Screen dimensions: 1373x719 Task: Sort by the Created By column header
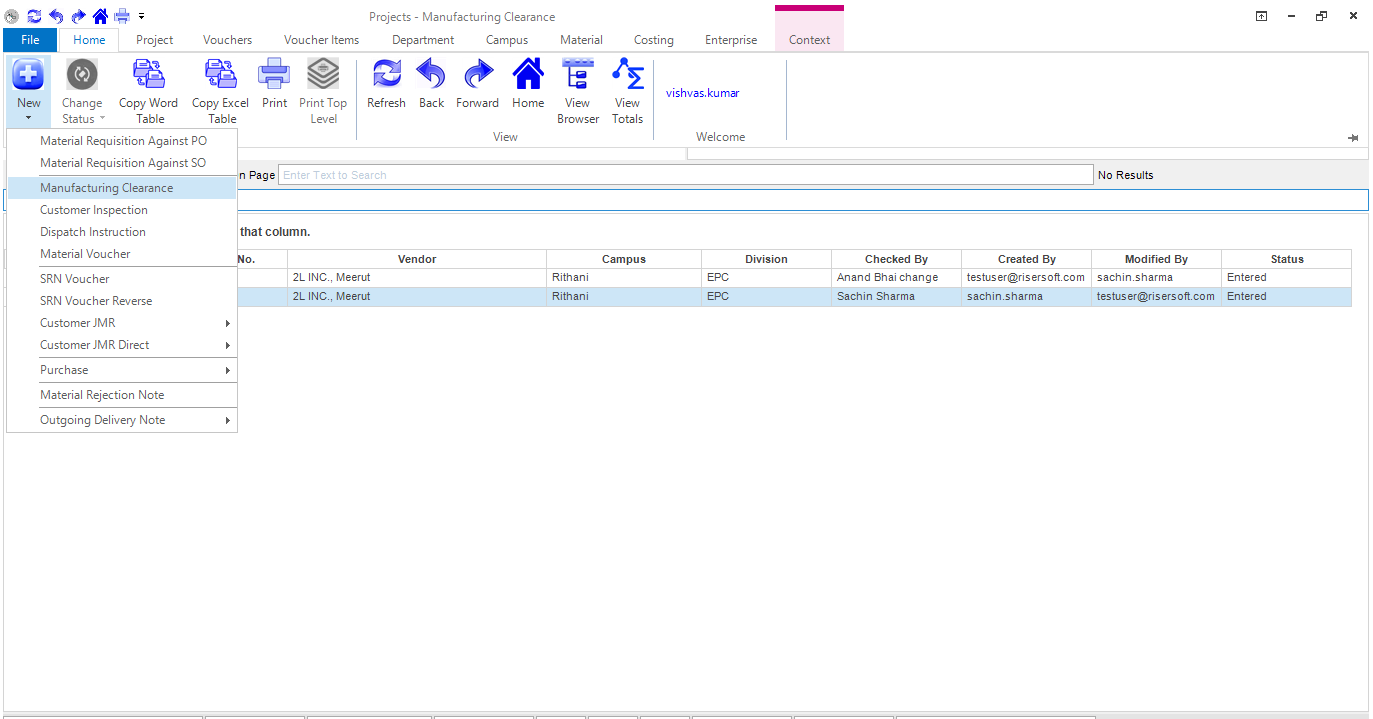point(1027,259)
